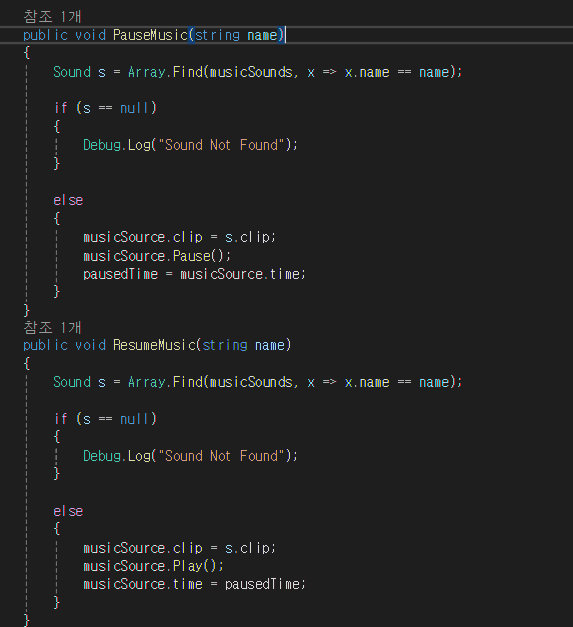Image resolution: width=573 pixels, height=627 pixels.
Task: Click the PauseMusic method name
Action: 150,35
